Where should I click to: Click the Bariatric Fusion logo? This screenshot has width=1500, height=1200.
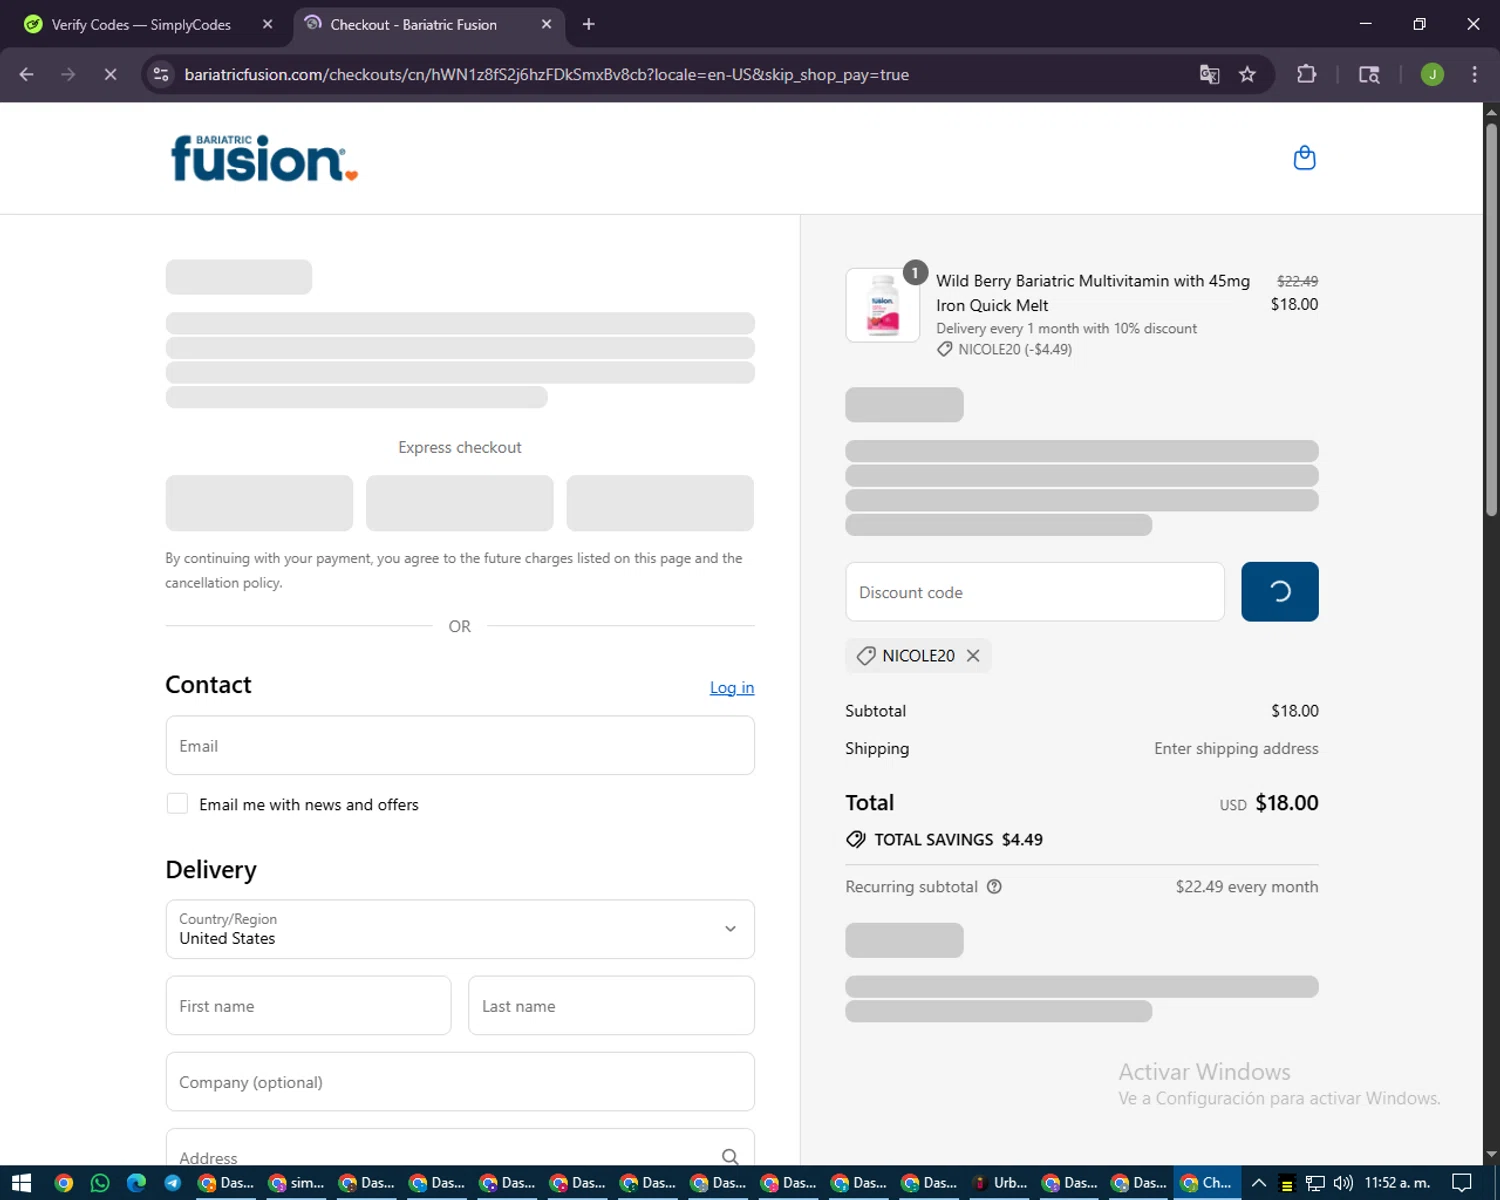click(x=264, y=158)
